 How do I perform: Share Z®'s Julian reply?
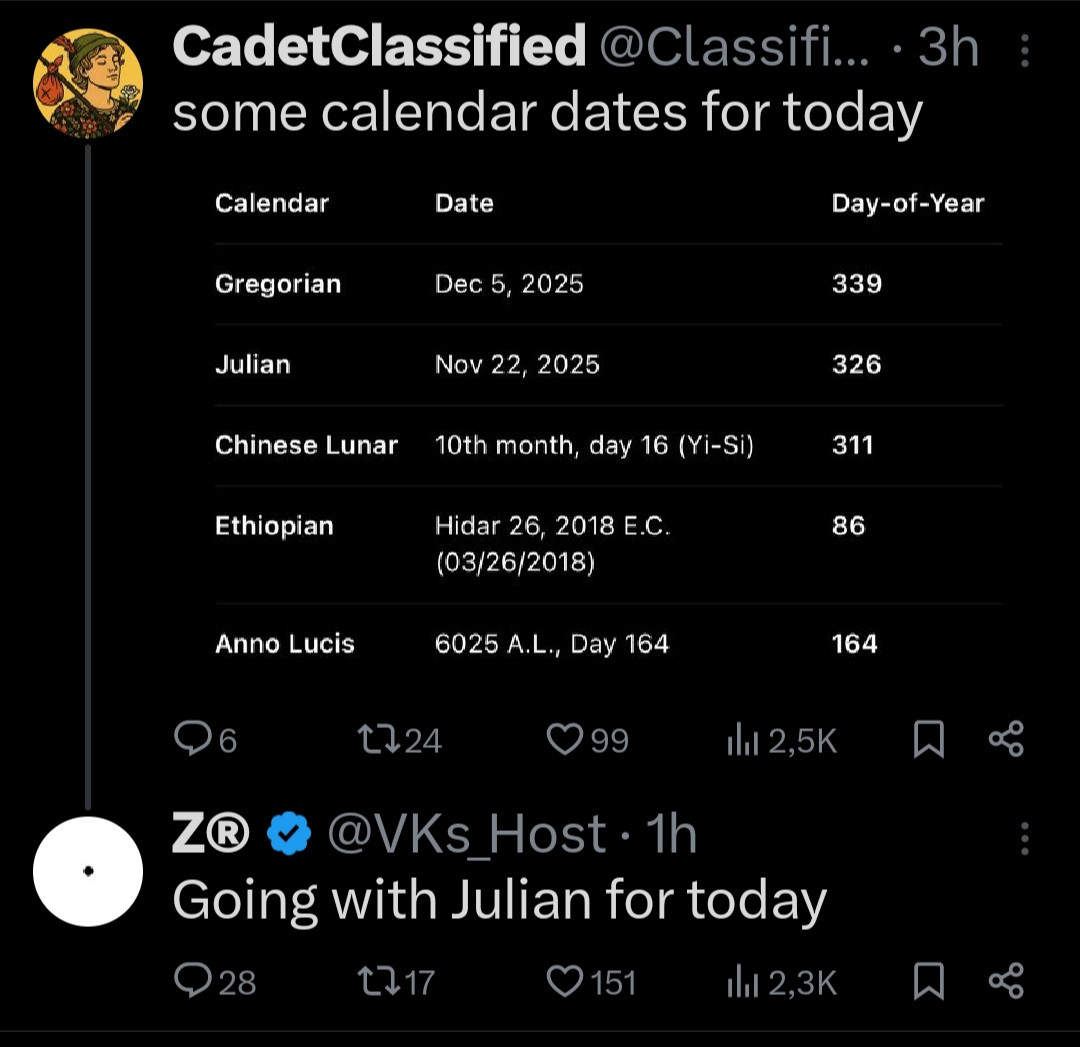click(x=1006, y=981)
